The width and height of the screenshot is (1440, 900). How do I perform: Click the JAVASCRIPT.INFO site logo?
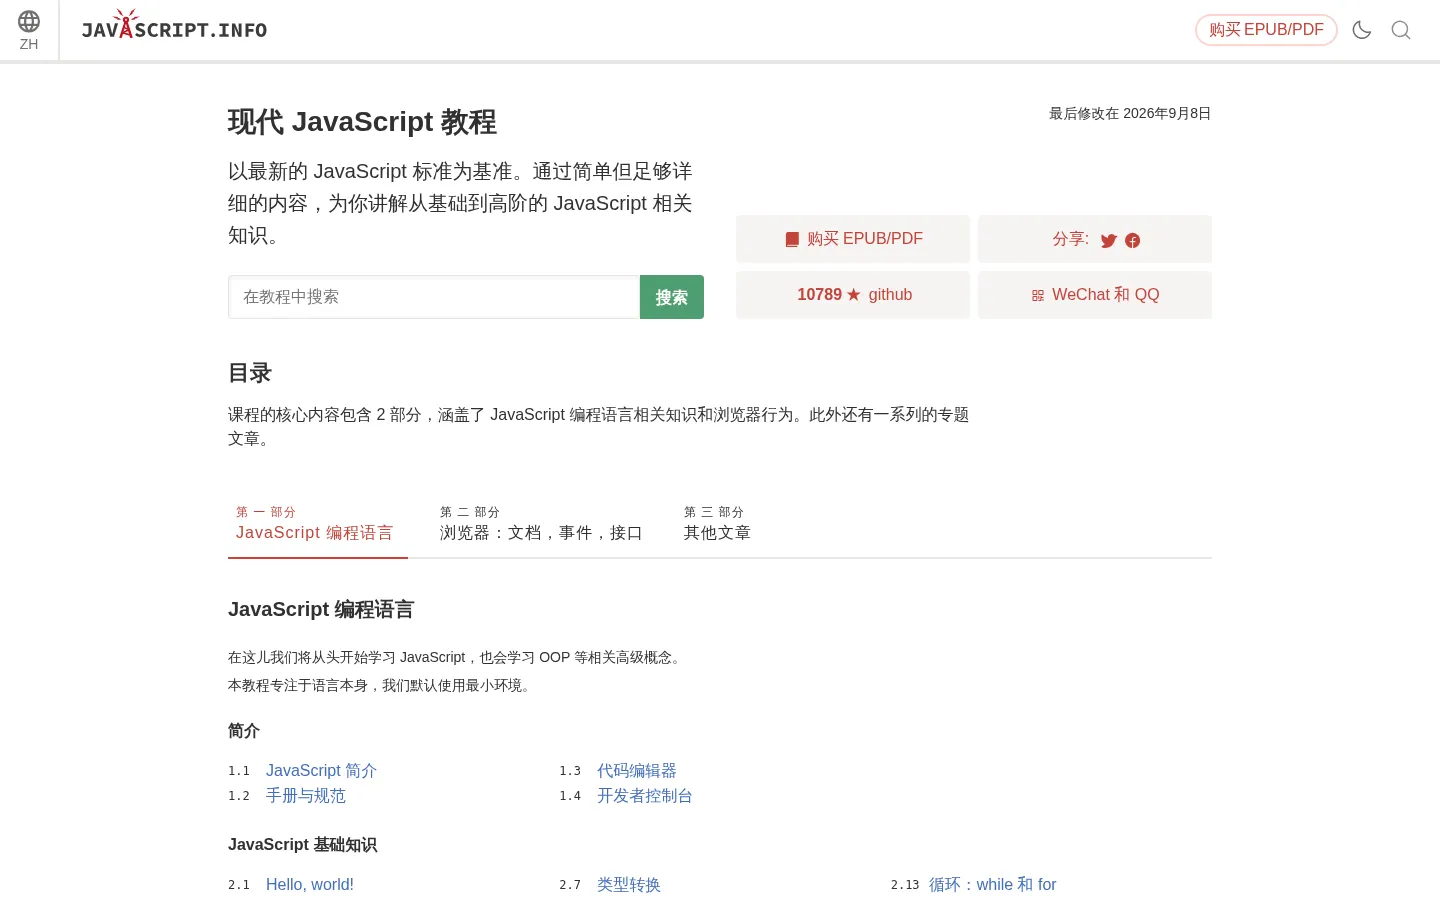174,25
